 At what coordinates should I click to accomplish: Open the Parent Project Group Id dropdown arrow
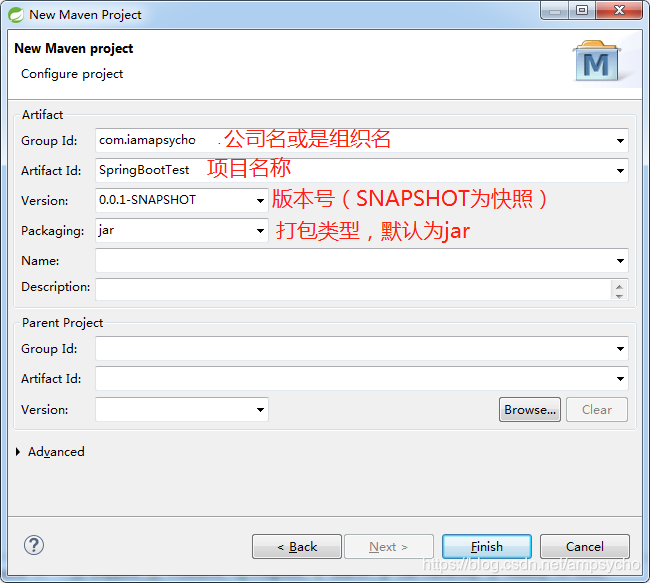[620, 349]
